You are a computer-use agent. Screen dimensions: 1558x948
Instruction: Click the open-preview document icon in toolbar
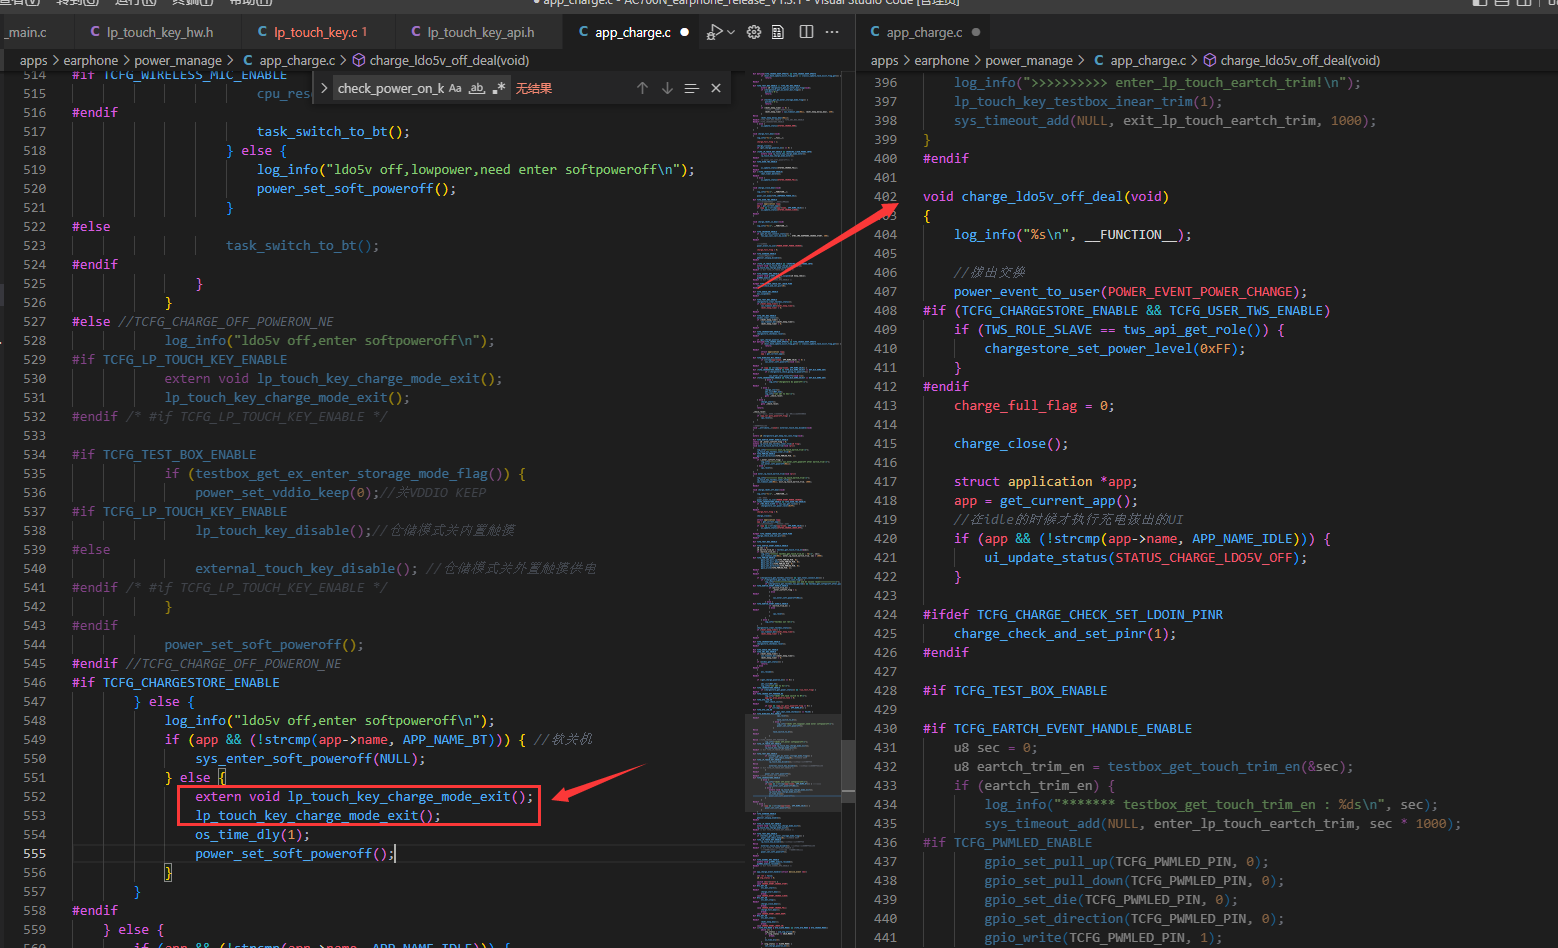(x=780, y=32)
